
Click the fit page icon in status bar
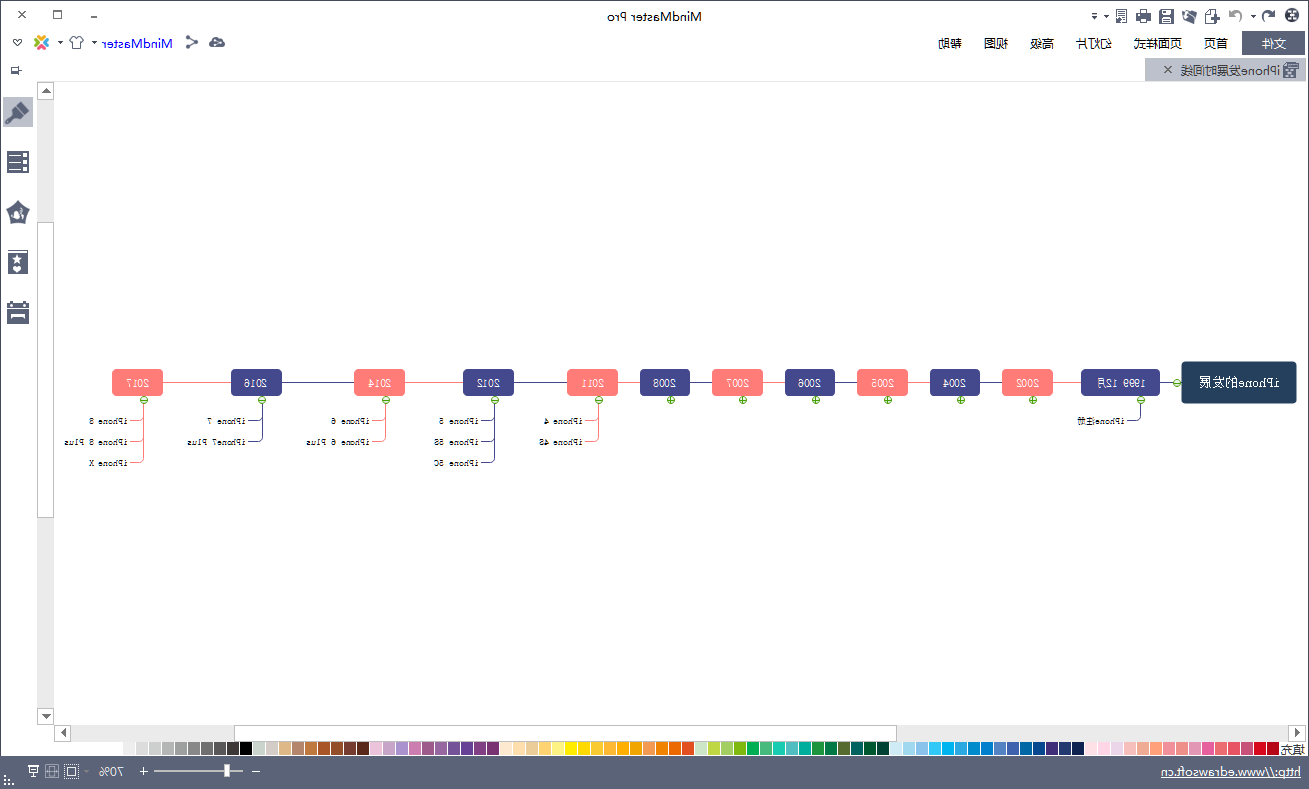click(x=71, y=771)
